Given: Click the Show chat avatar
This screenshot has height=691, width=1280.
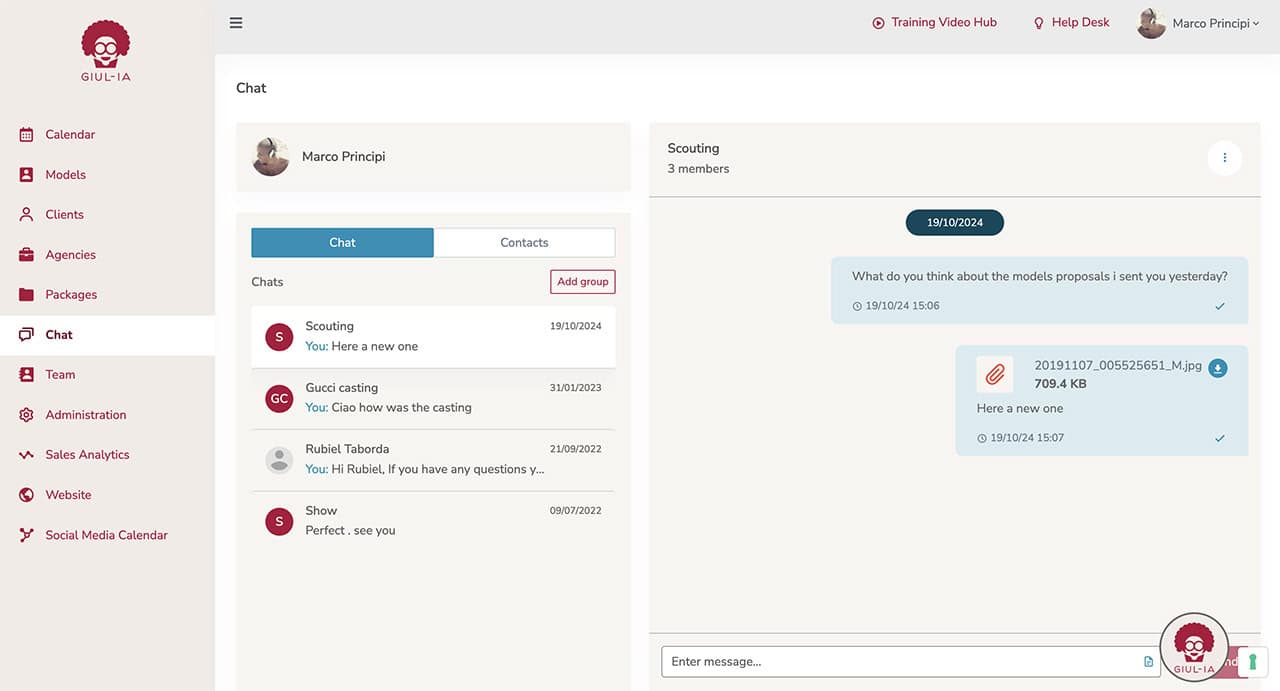Looking at the screenshot, I should pyautogui.click(x=279, y=521).
